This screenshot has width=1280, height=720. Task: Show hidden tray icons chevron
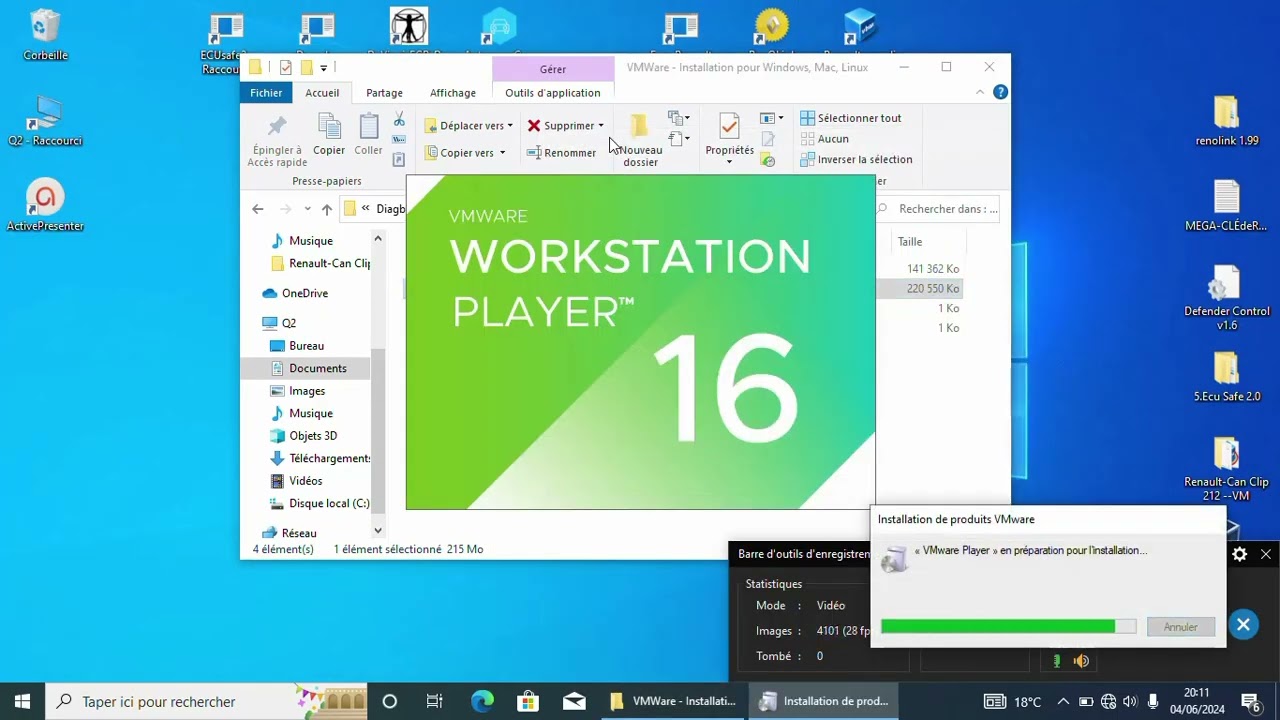coord(1063,701)
